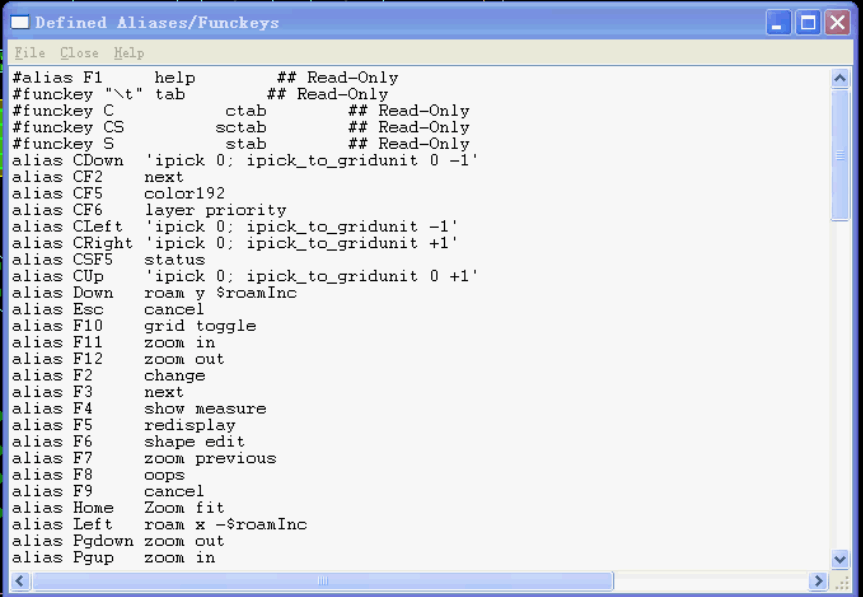Viewport: 863px width, 597px height.
Task: Click the 'alias Down roam y $roamInc' line
Action: [154, 292]
